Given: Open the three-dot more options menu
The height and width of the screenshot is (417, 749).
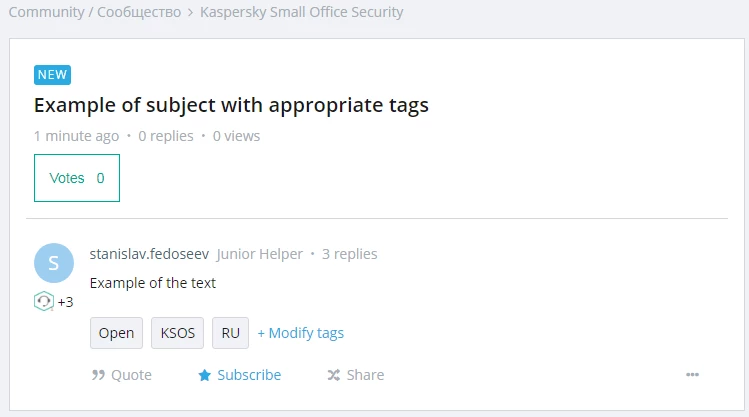Looking at the screenshot, I should [692, 374].
